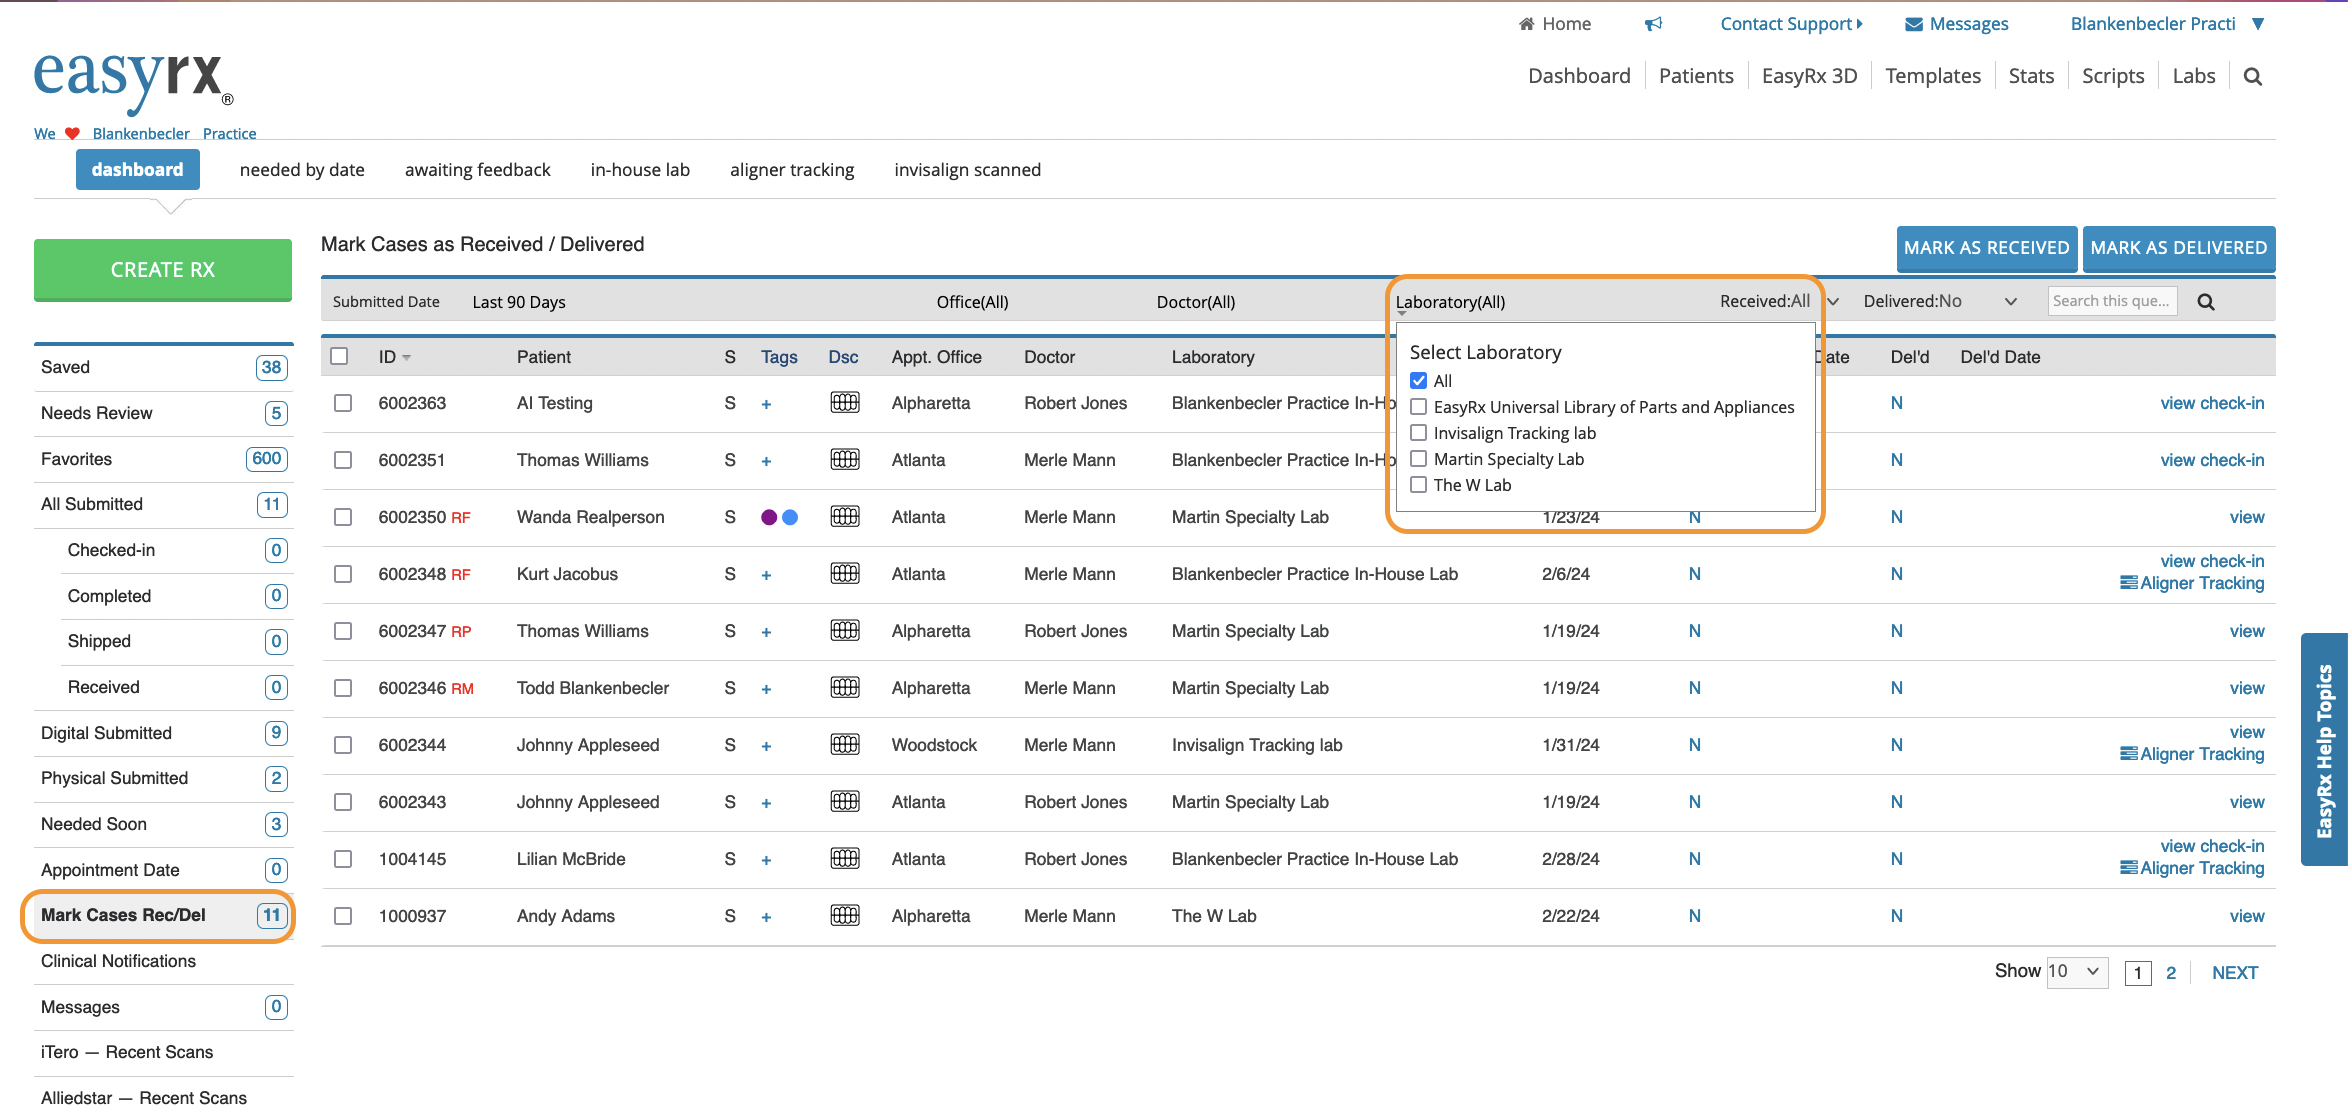Open the Doctor(All) filter dropdown
This screenshot has width=2348, height=1112.
coord(1196,302)
